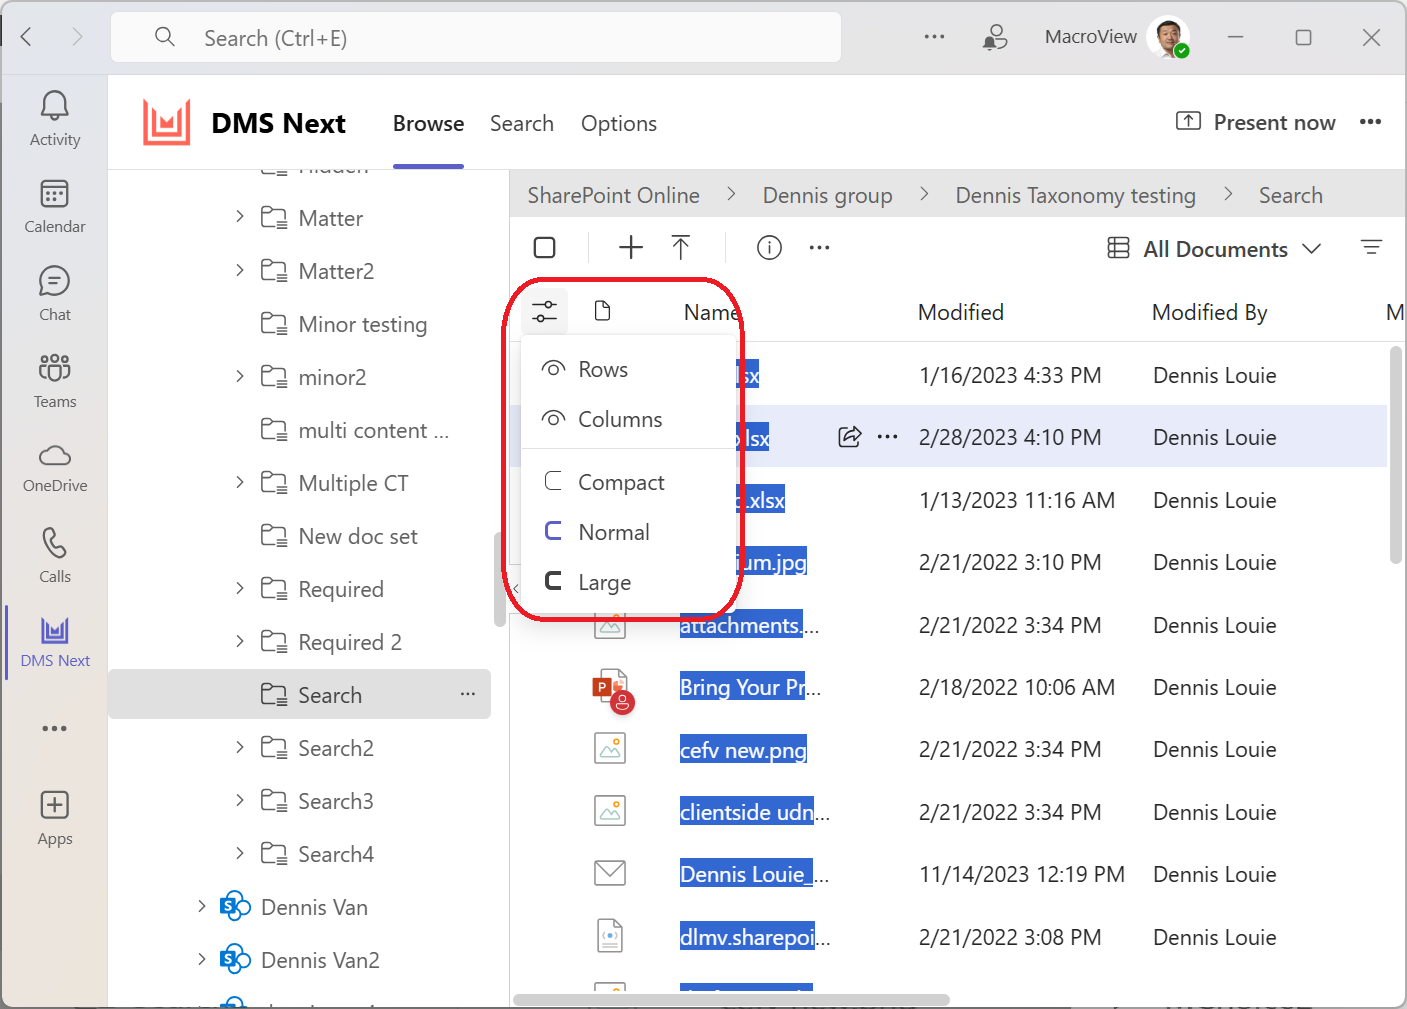This screenshot has width=1407, height=1009.
Task: Open the information details icon
Action: pyautogui.click(x=769, y=248)
